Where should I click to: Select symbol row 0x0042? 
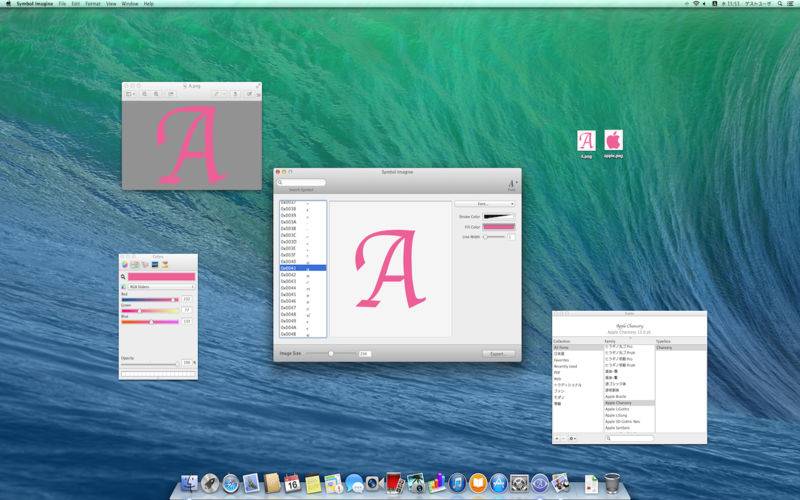(x=303, y=274)
